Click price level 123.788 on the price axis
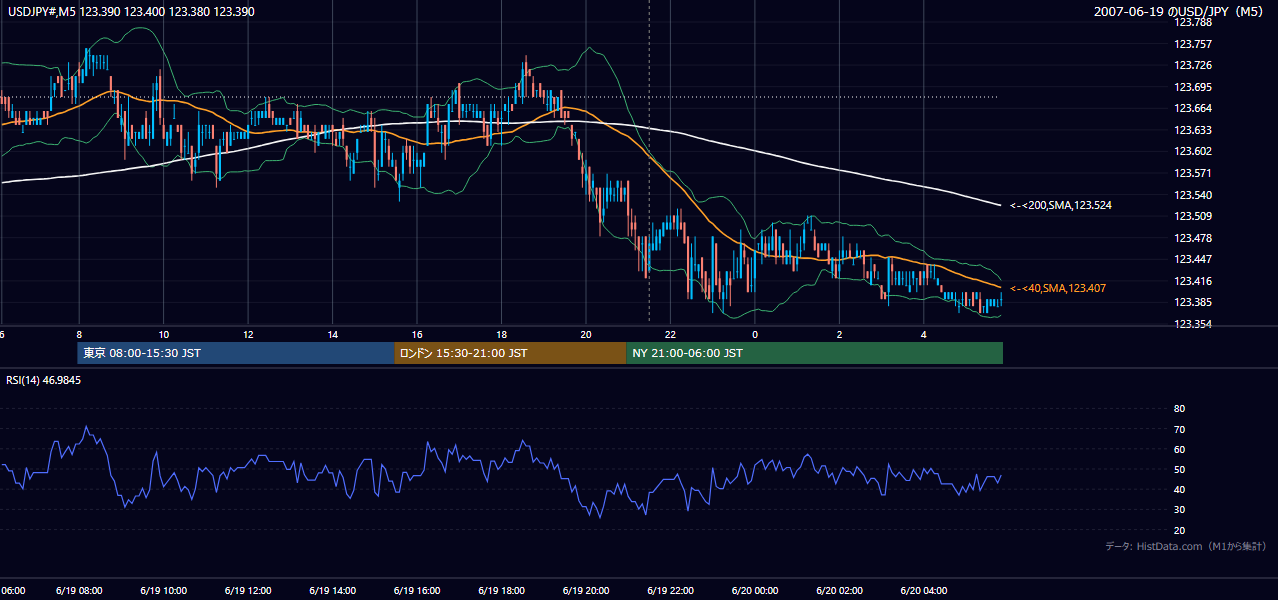Screen dimensions: 1278x600 (x=1191, y=22)
